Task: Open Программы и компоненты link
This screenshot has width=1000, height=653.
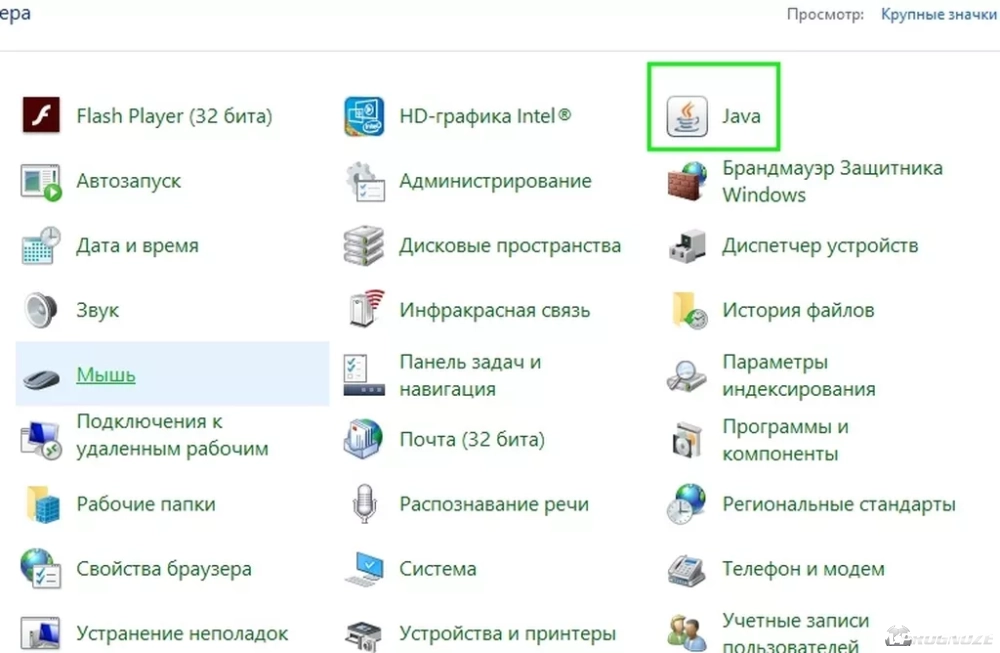Action: tap(785, 440)
